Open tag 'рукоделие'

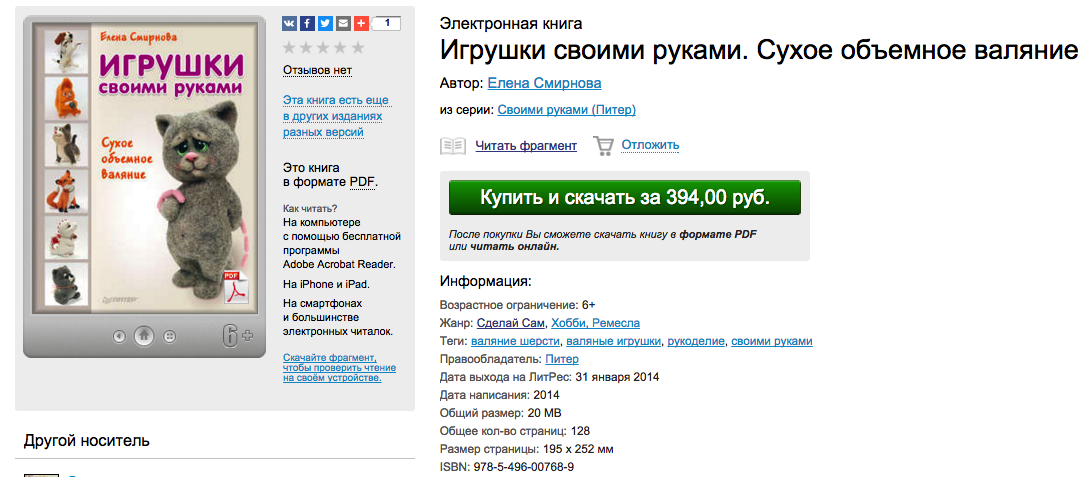point(696,341)
